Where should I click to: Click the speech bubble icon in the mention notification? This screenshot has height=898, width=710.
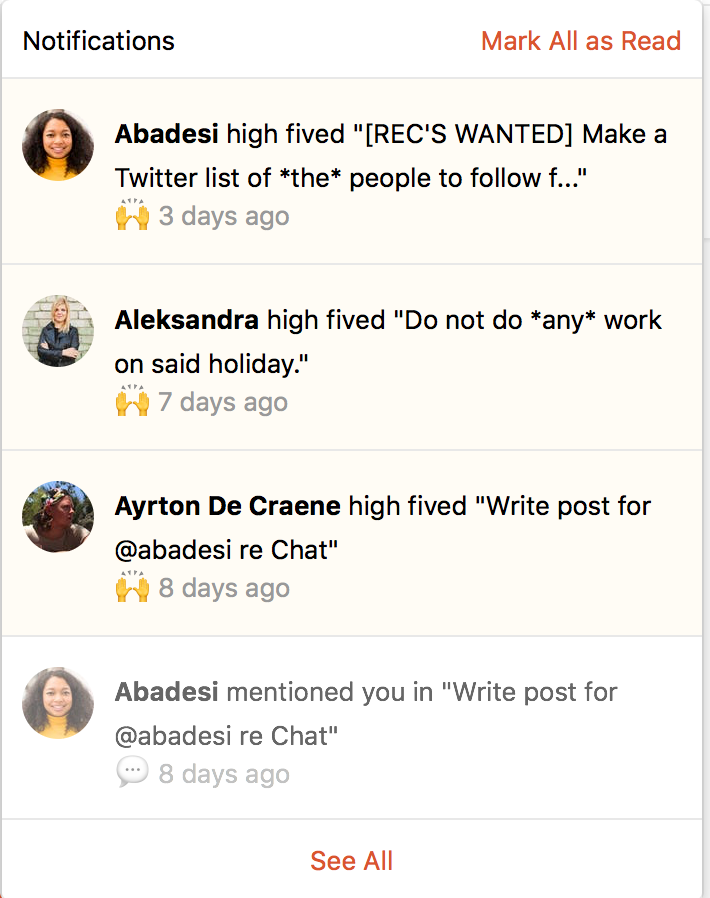point(132,773)
